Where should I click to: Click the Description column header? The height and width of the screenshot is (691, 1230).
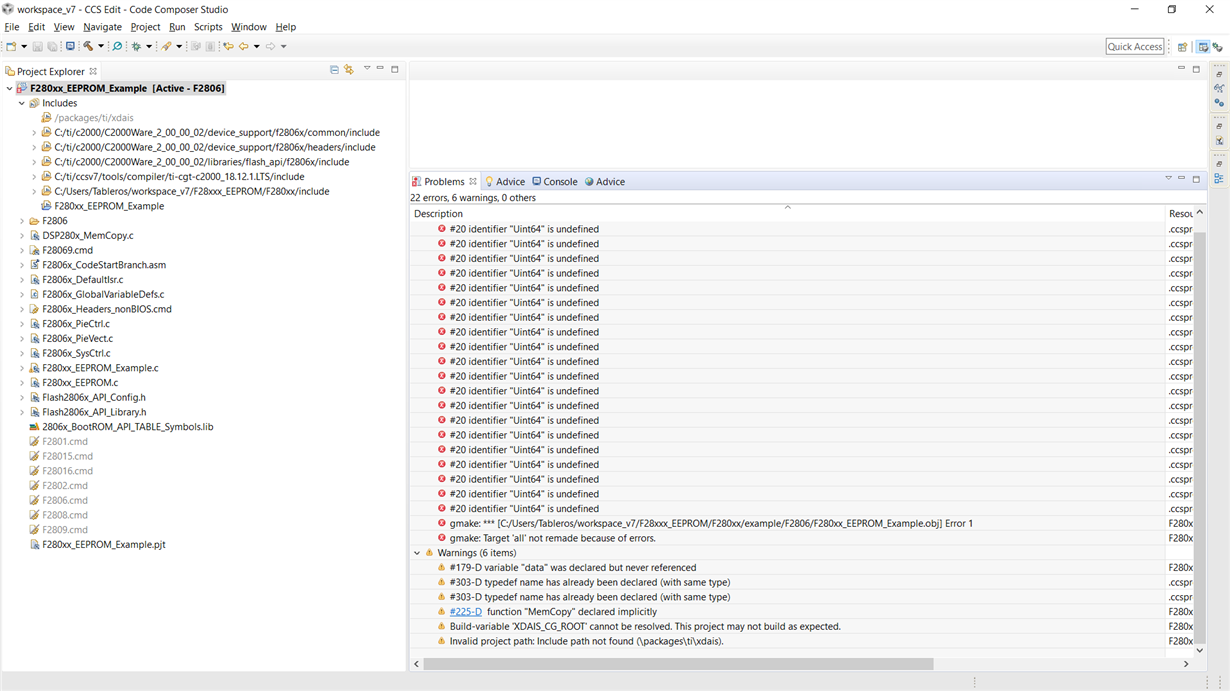[x=787, y=214]
